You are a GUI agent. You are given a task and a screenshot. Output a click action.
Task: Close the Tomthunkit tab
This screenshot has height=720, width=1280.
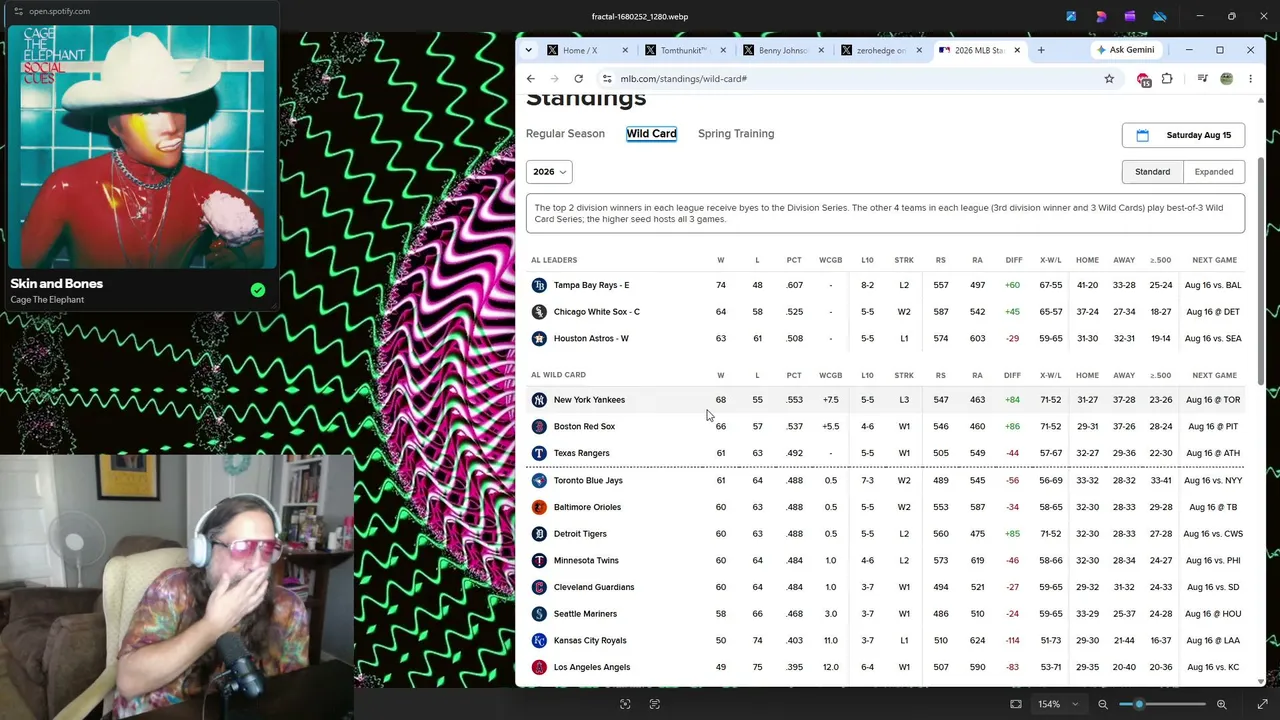tap(723, 50)
